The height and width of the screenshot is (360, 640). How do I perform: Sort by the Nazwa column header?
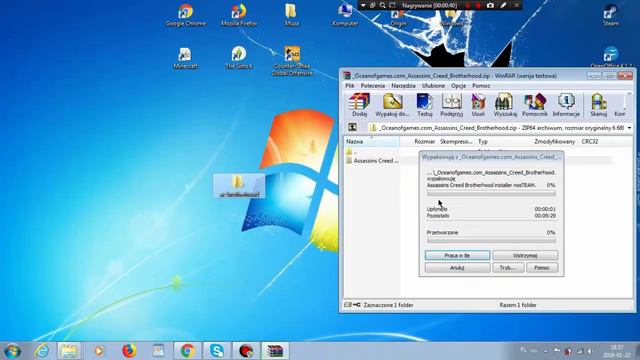[x=372, y=141]
